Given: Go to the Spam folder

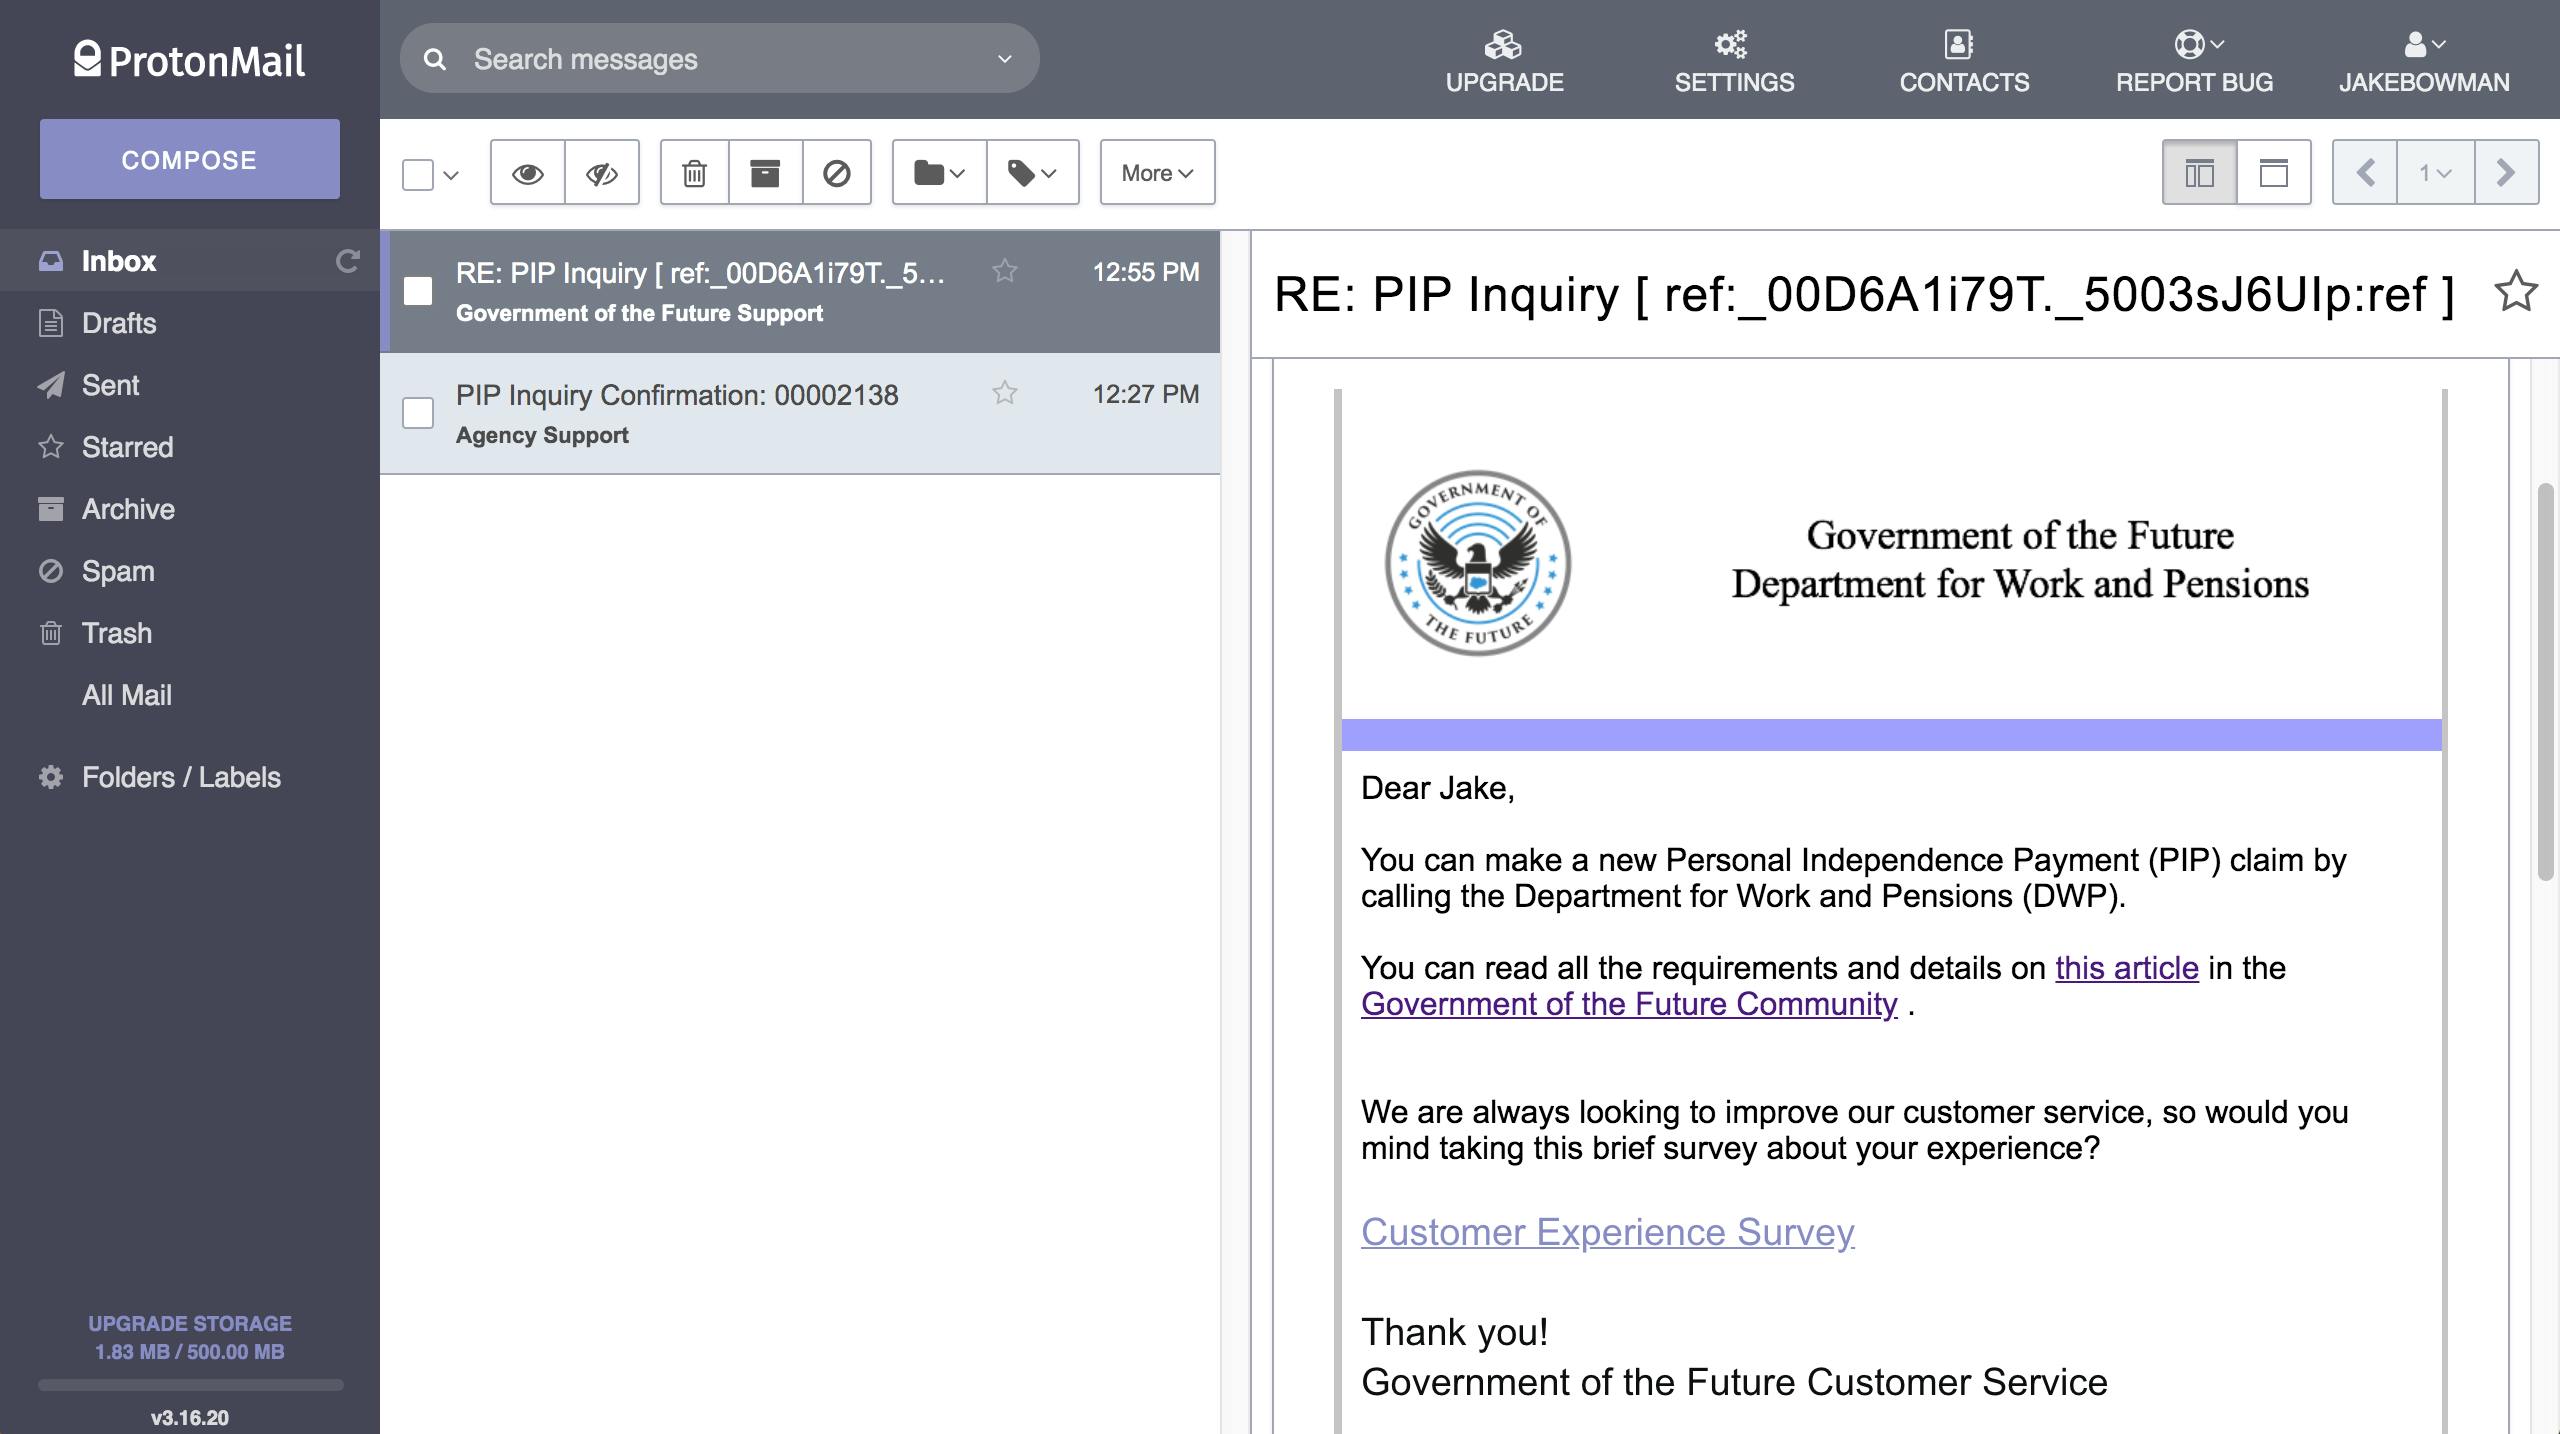Looking at the screenshot, I should 117,571.
